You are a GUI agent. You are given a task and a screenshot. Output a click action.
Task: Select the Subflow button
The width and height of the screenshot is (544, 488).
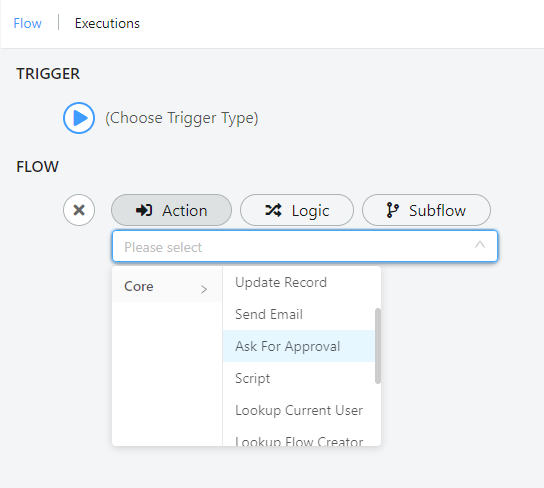[x=426, y=210]
